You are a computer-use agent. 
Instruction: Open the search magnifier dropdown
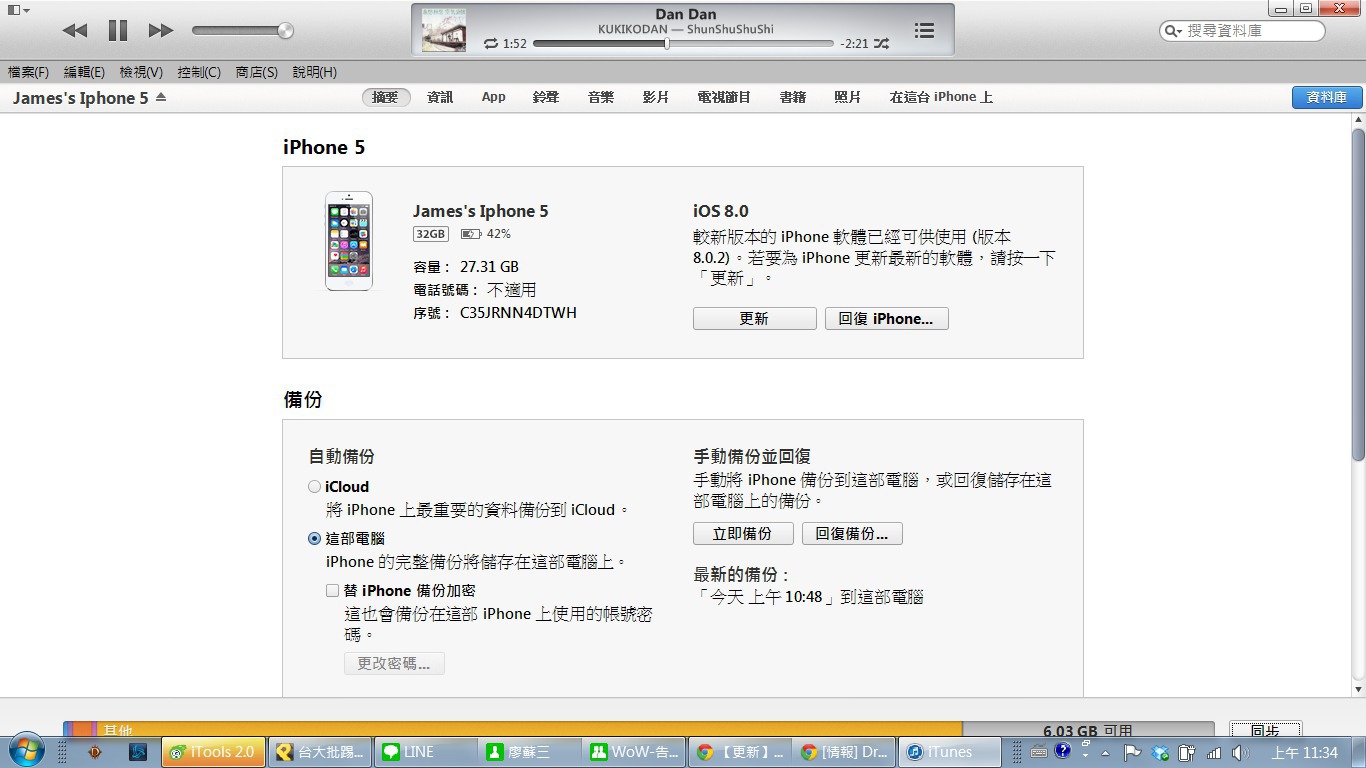point(1173,31)
